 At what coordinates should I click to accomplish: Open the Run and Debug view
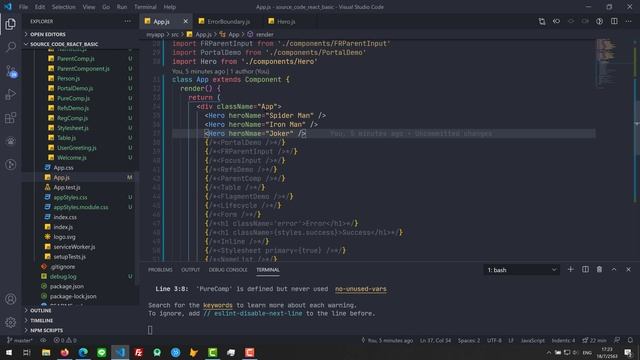click(x=11, y=94)
